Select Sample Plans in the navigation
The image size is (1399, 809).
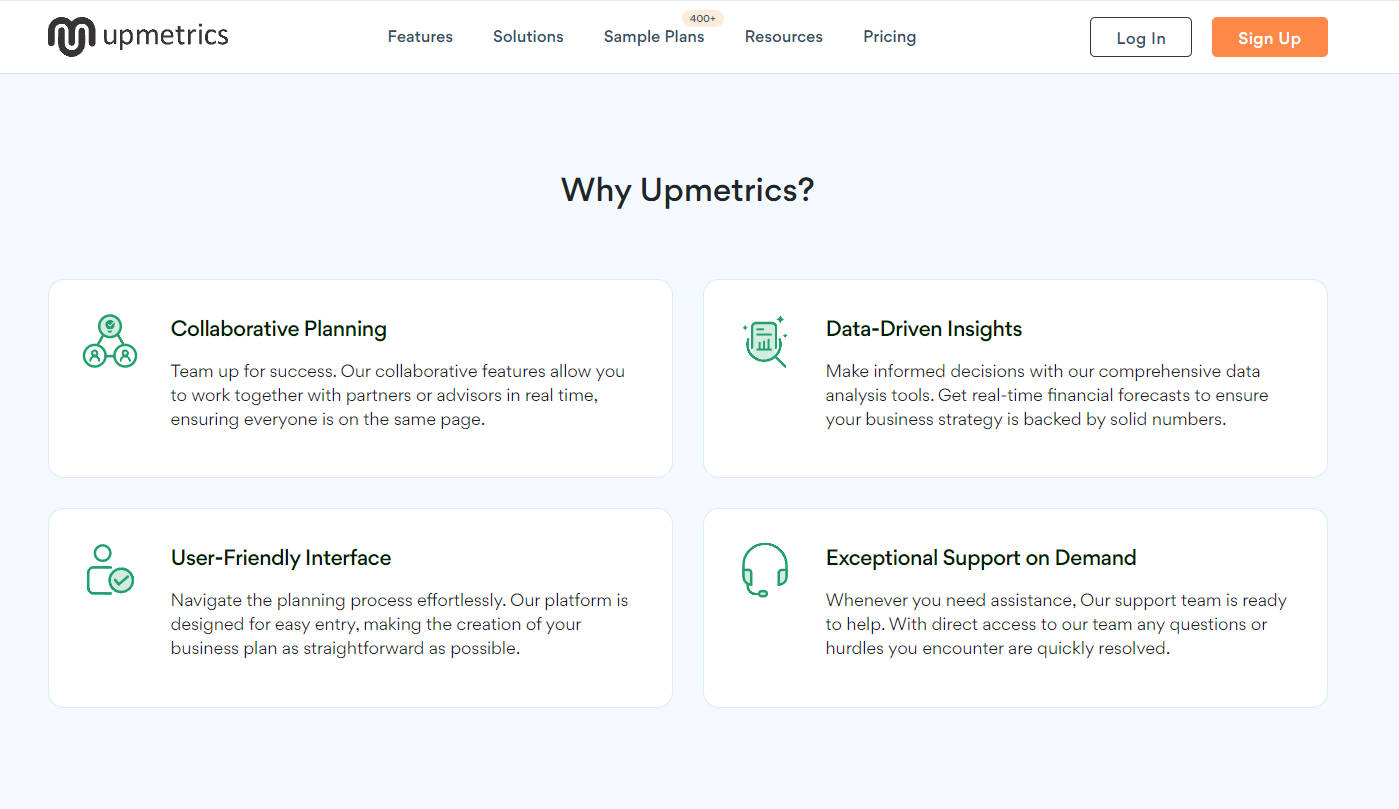coord(654,37)
